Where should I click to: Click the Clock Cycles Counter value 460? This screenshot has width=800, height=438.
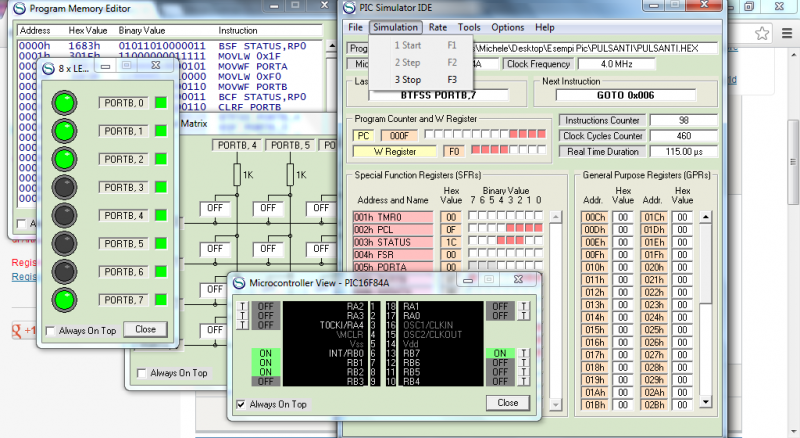click(x=684, y=136)
